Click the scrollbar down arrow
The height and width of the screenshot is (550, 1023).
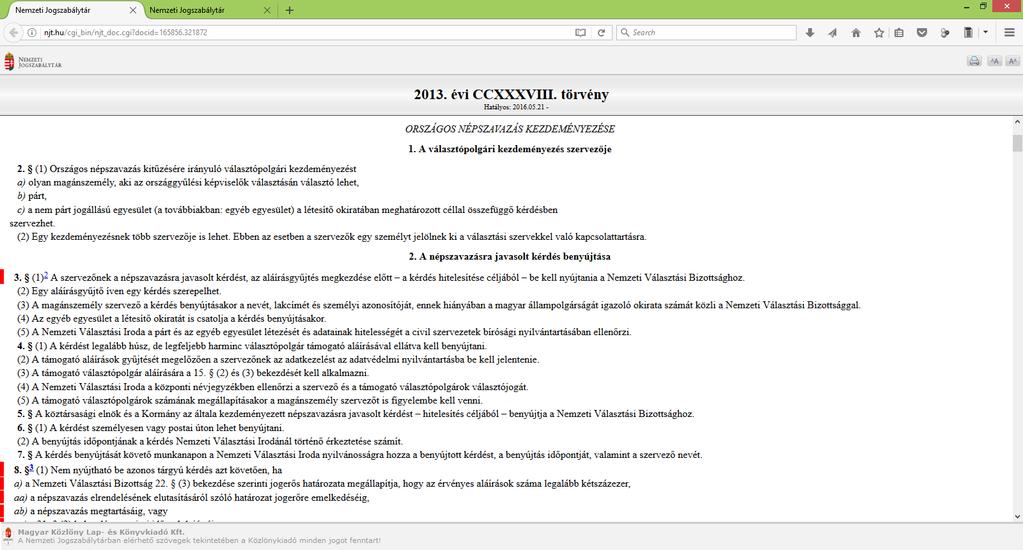click(1017, 516)
